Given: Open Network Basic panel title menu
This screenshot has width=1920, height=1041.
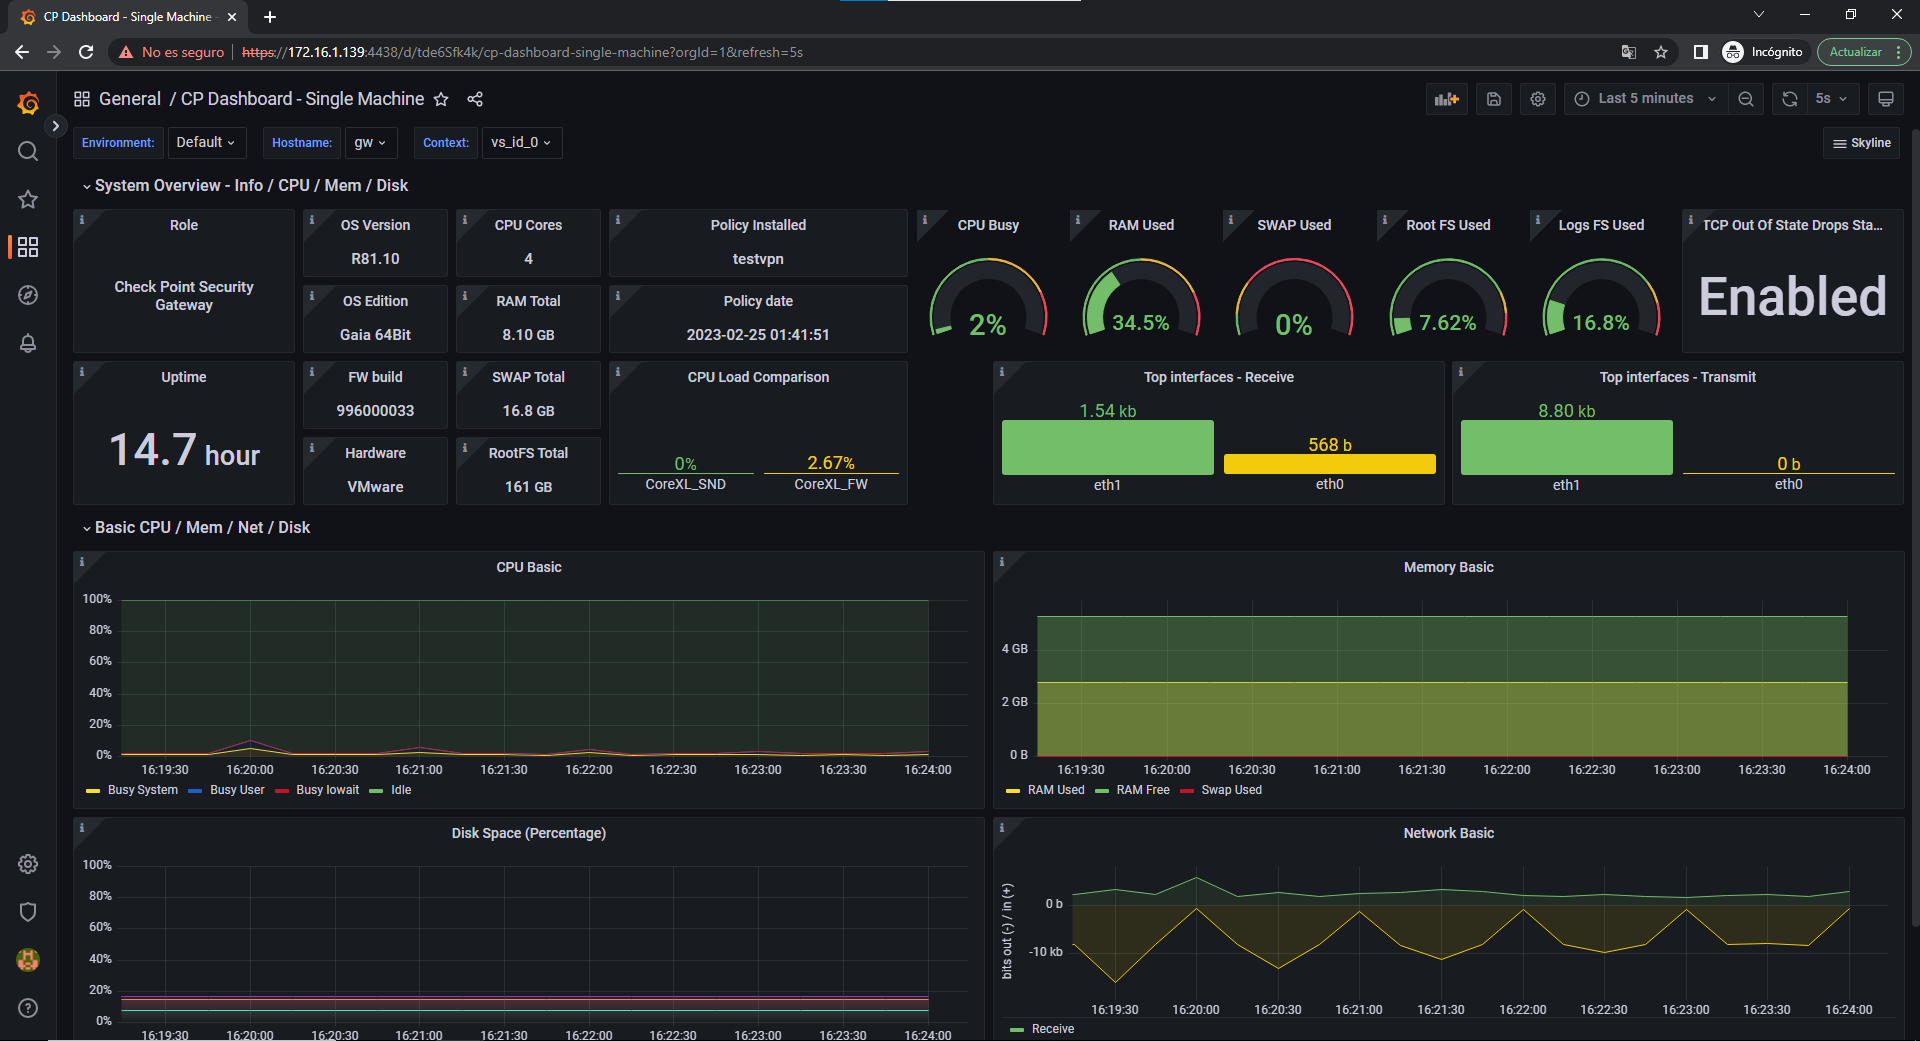Looking at the screenshot, I should pyautogui.click(x=1448, y=833).
